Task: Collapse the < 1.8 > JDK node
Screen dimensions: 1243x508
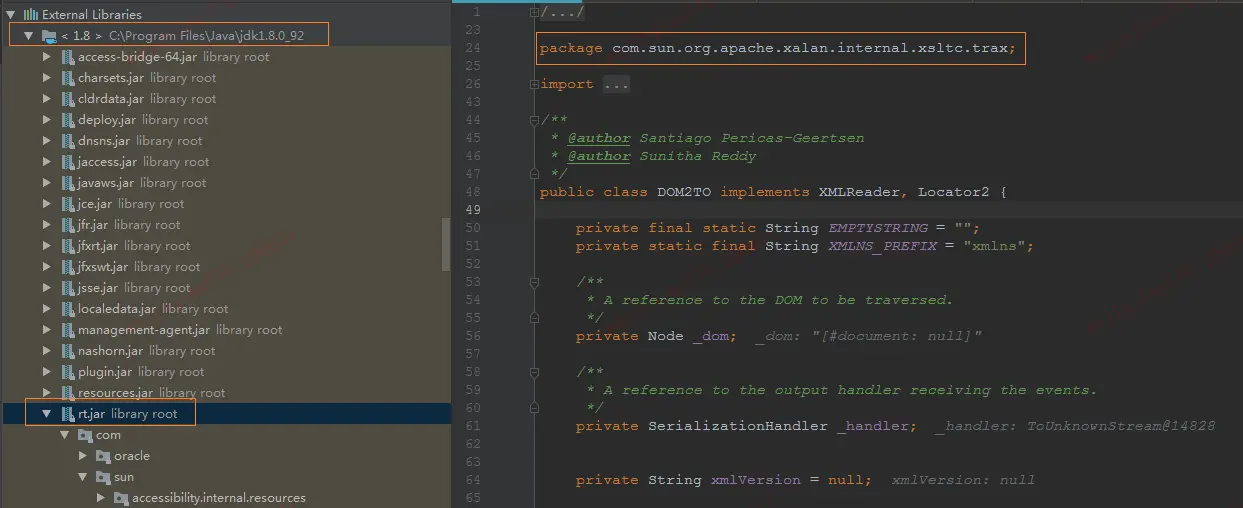Action: [x=29, y=36]
